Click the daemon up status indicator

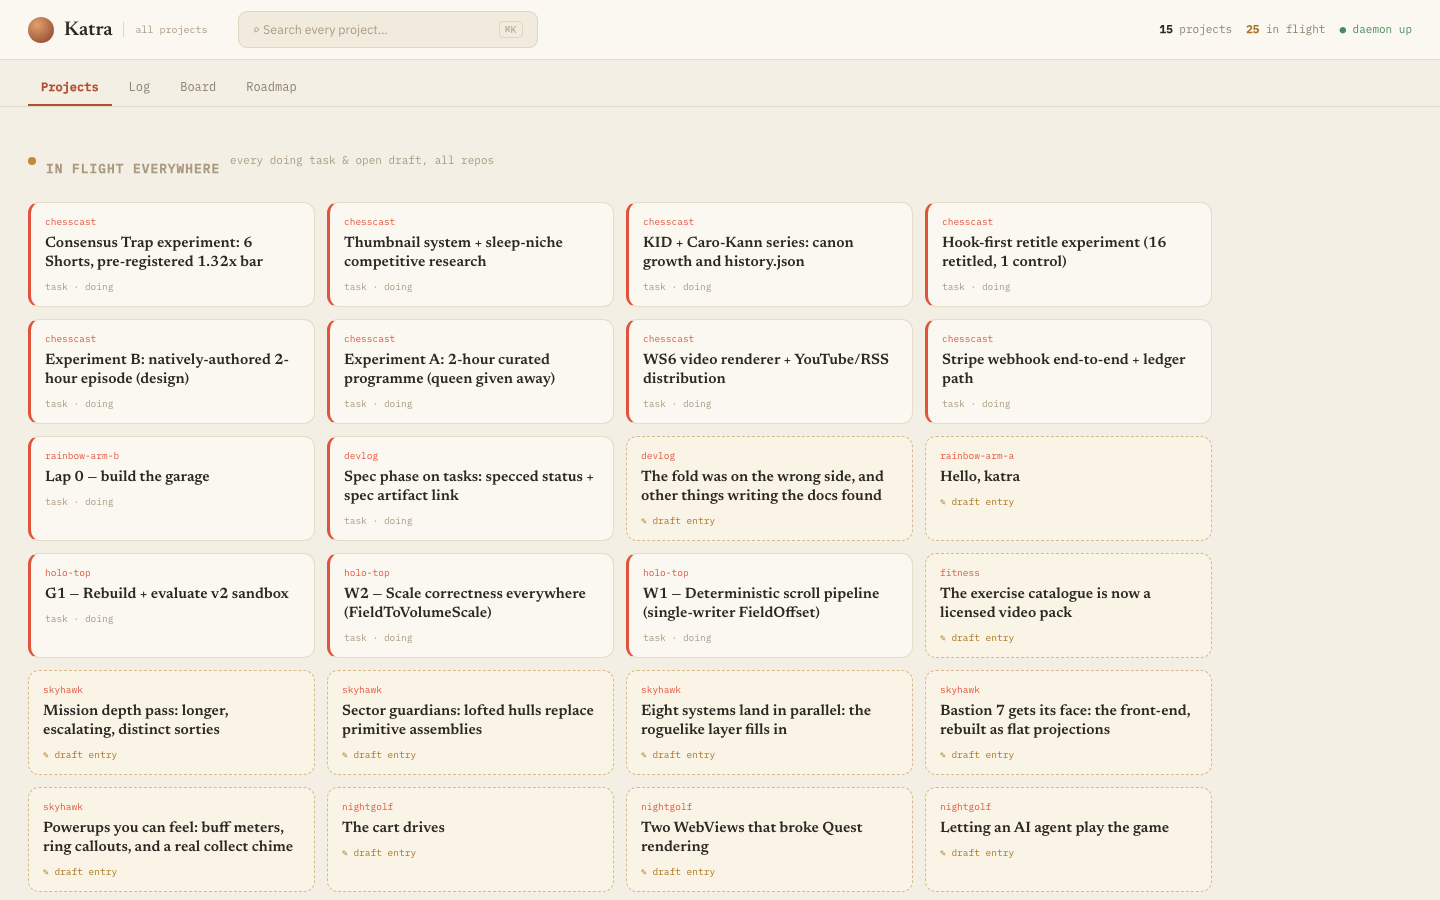coord(1375,30)
